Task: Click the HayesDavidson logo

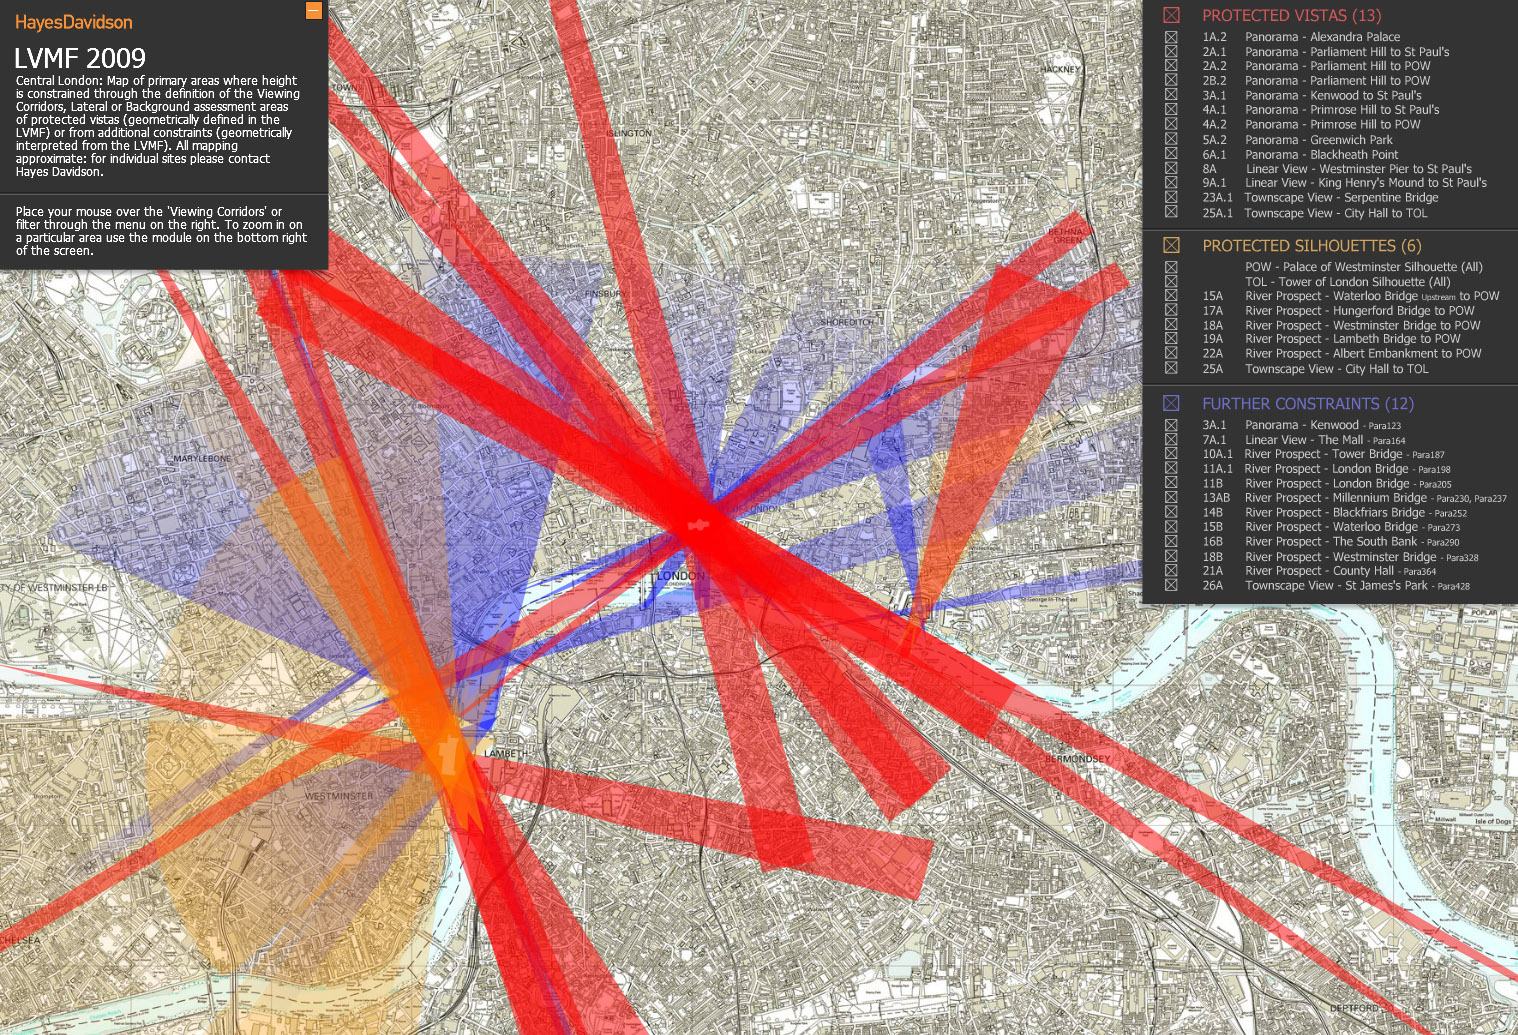Action: pos(73,22)
